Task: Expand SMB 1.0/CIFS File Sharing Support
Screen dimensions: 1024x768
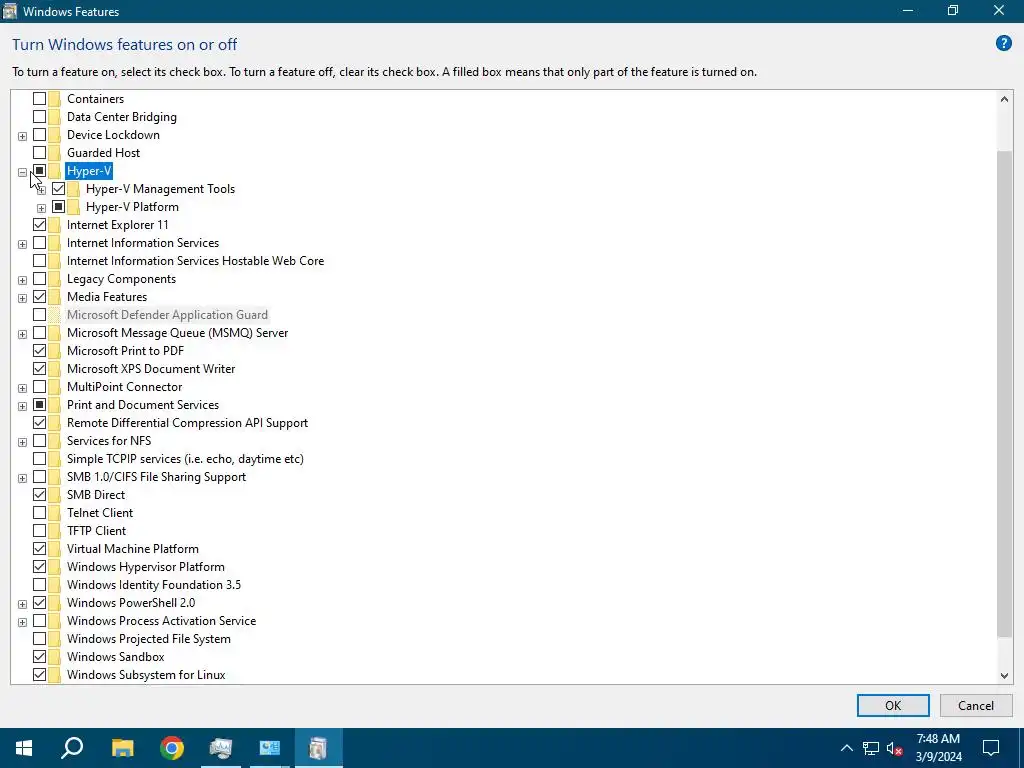Action: pyautogui.click(x=22, y=478)
